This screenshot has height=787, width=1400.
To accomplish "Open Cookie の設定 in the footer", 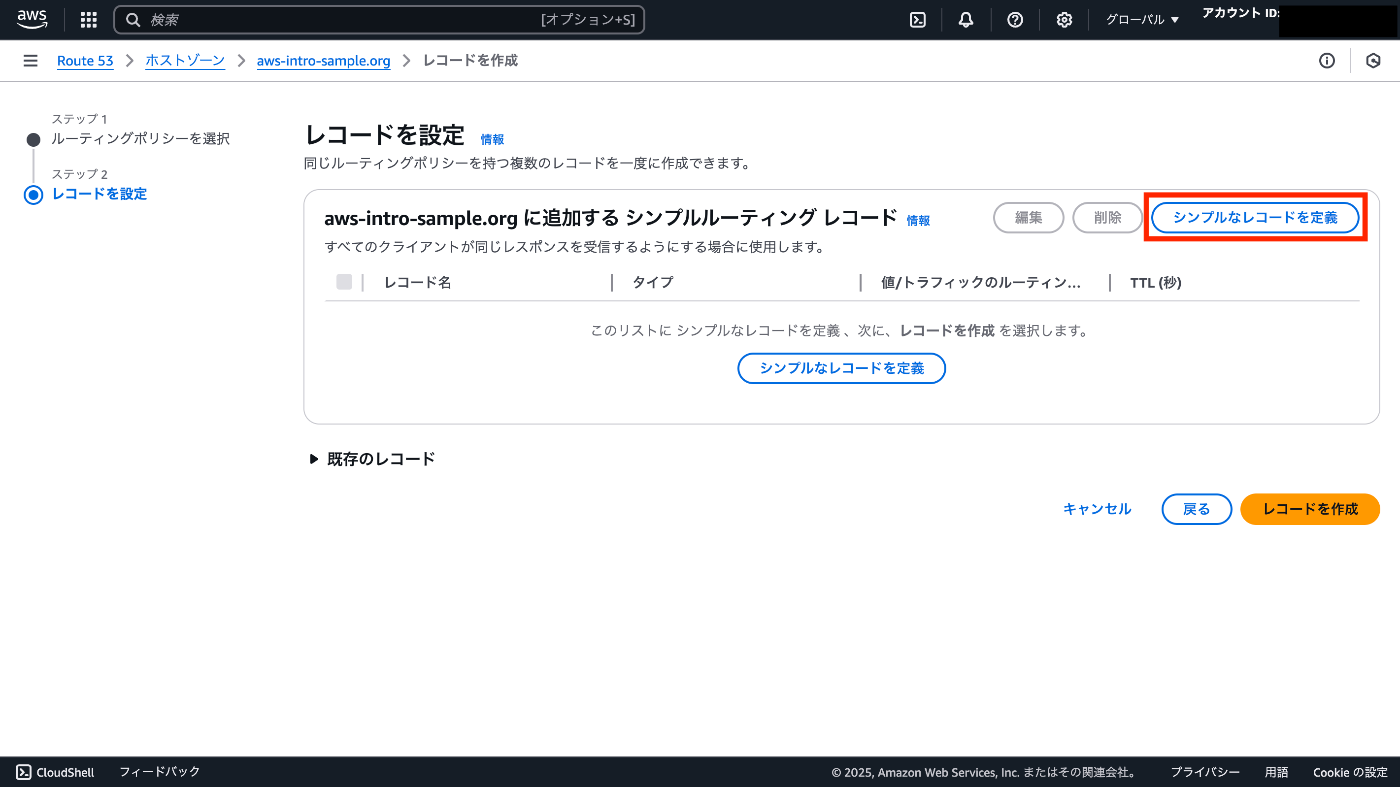I will [1350, 772].
